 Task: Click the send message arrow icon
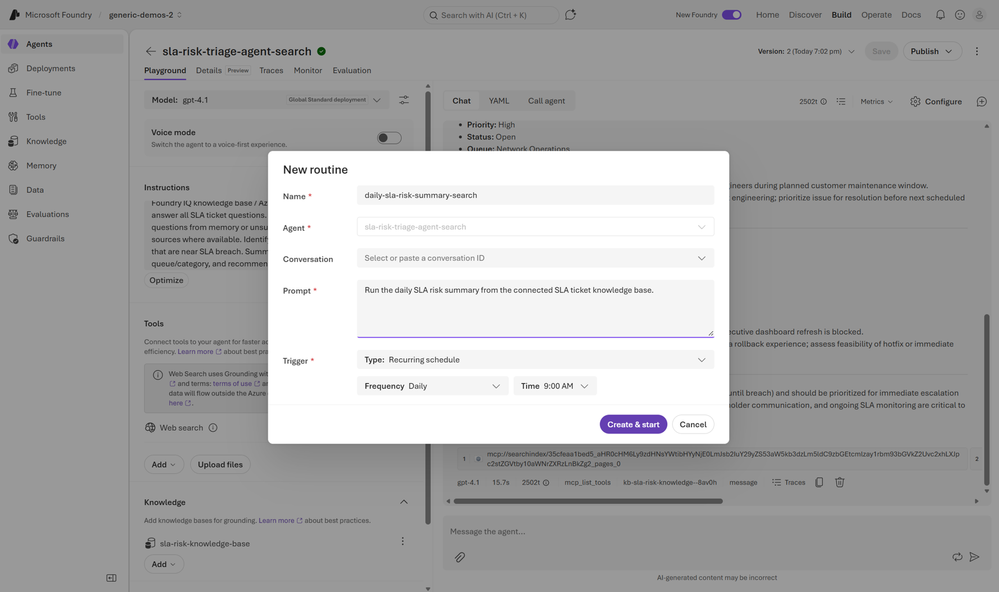(x=974, y=557)
